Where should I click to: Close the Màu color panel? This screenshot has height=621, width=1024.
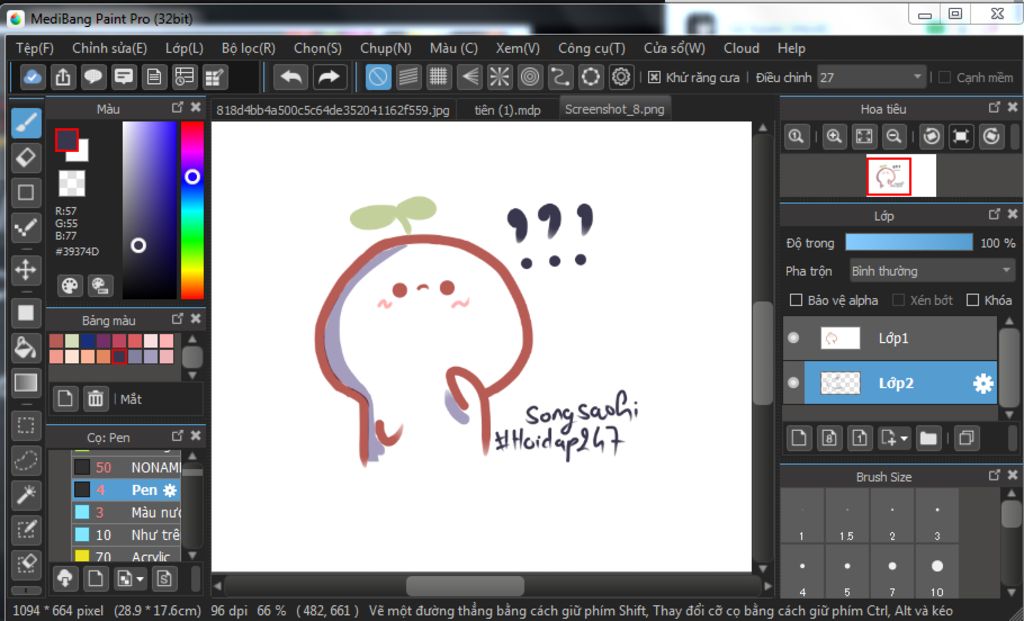(196, 107)
